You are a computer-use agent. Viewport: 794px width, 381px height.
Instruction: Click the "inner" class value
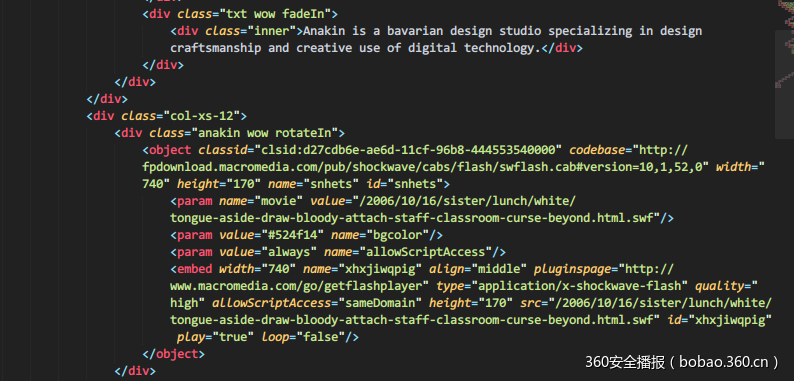tap(274, 31)
